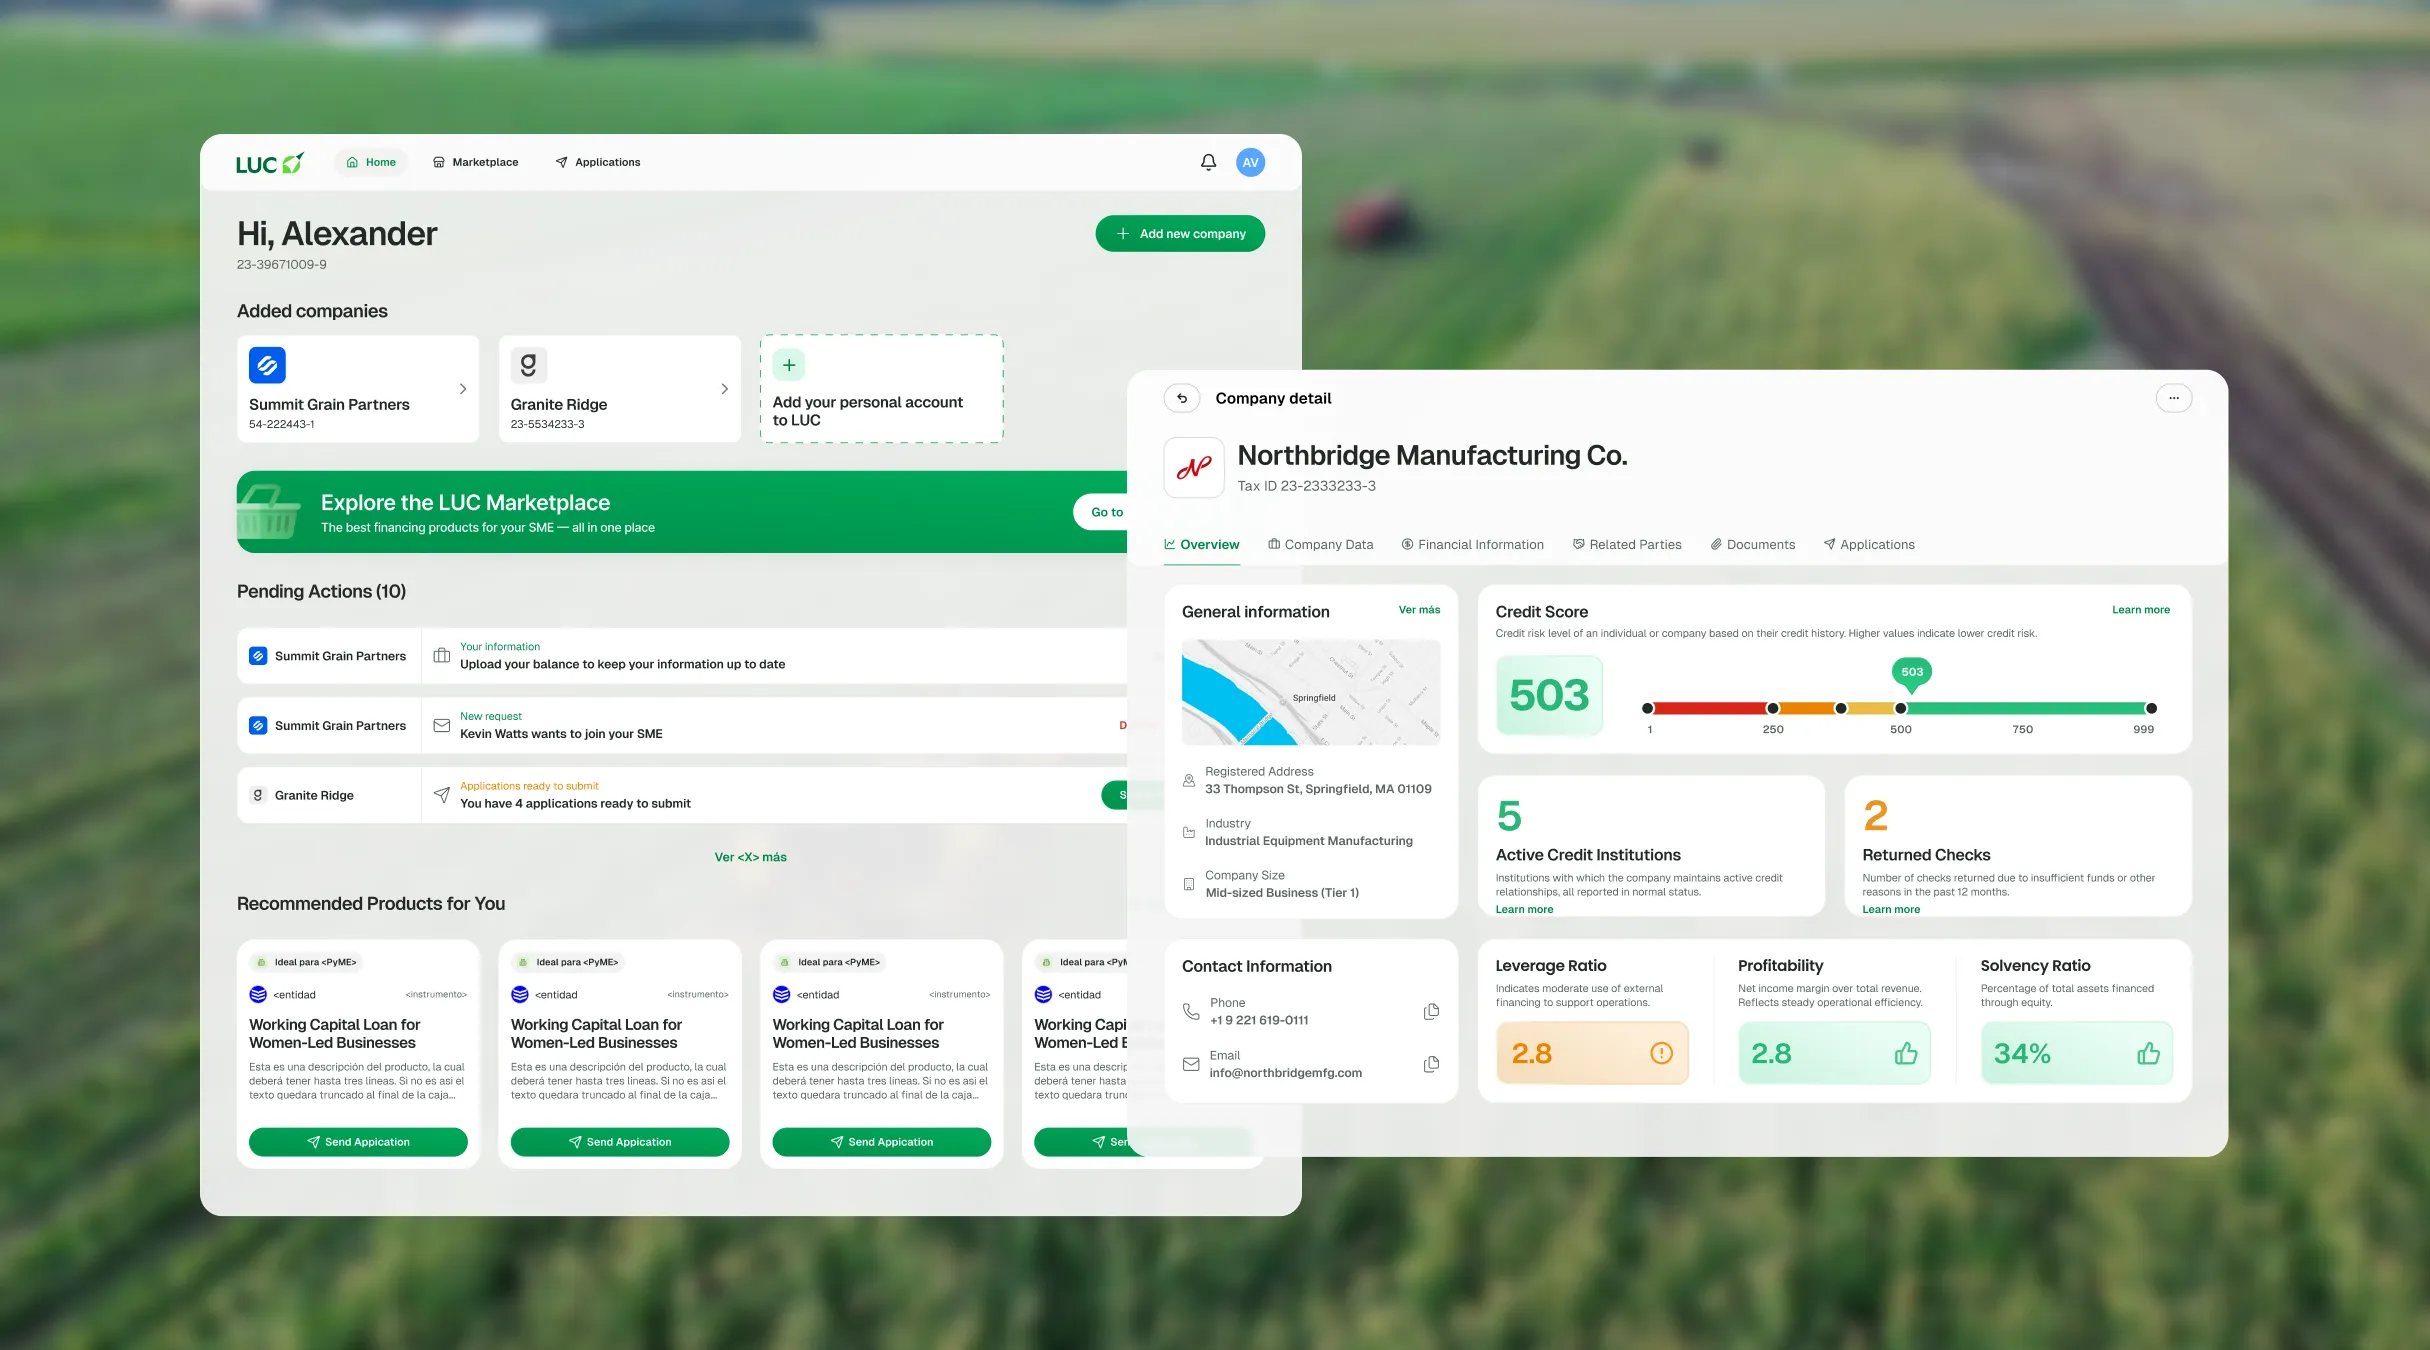Click Kevin Watts wants to join your SME
Viewport: 2430px width, 1350px height.
561,734
